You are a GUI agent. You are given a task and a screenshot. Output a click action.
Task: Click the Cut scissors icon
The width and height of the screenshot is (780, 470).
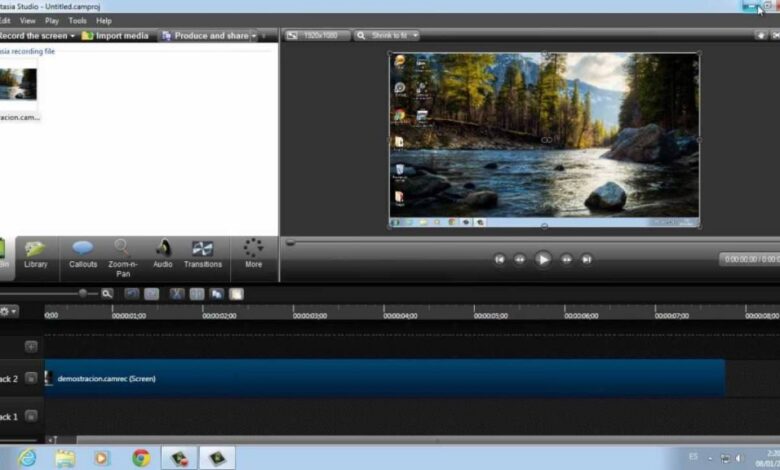[x=177, y=294]
